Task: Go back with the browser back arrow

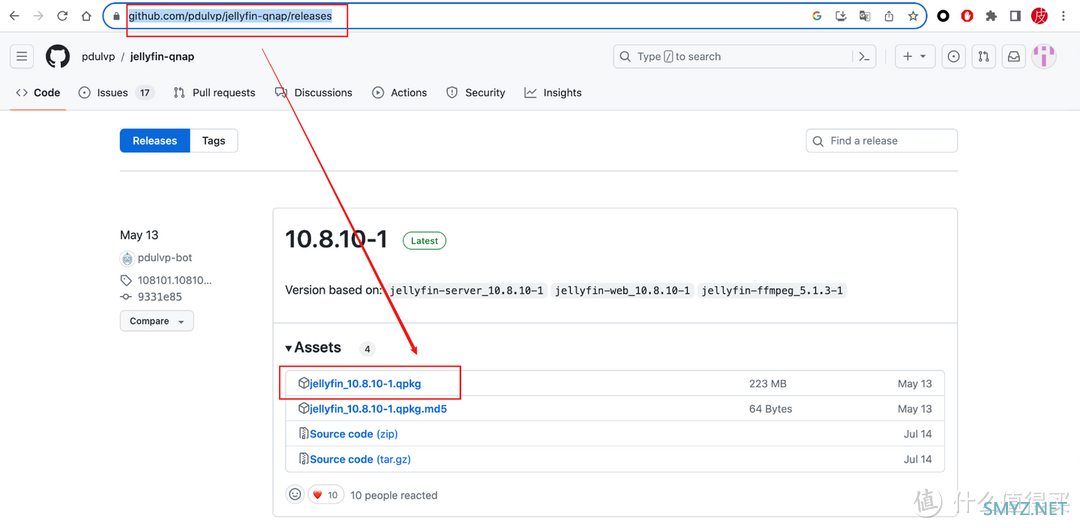Action: (14, 16)
